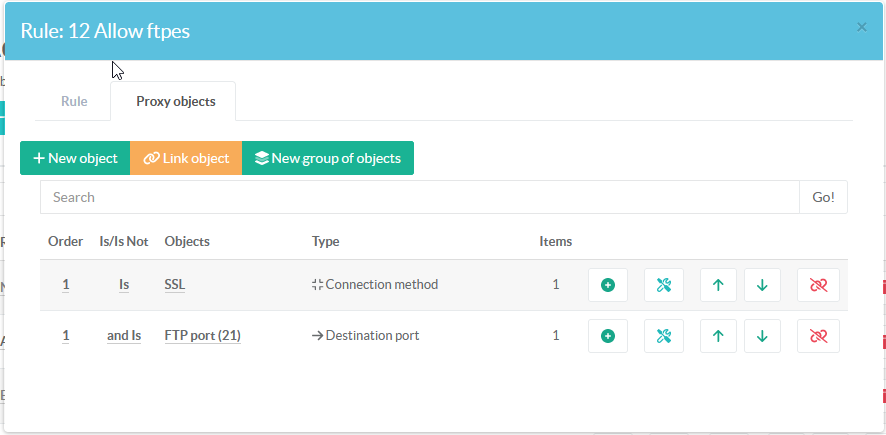Move FTP port (21) object down
This screenshot has width=886, height=435.
pos(762,336)
